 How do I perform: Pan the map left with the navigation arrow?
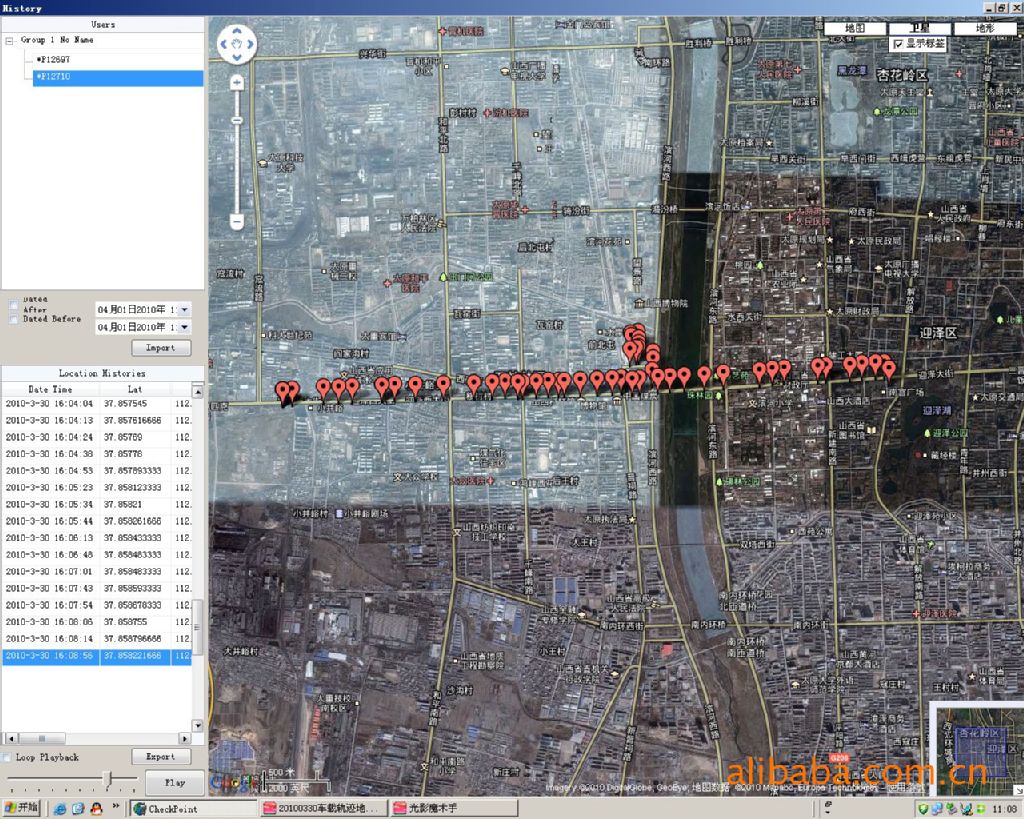(x=225, y=44)
